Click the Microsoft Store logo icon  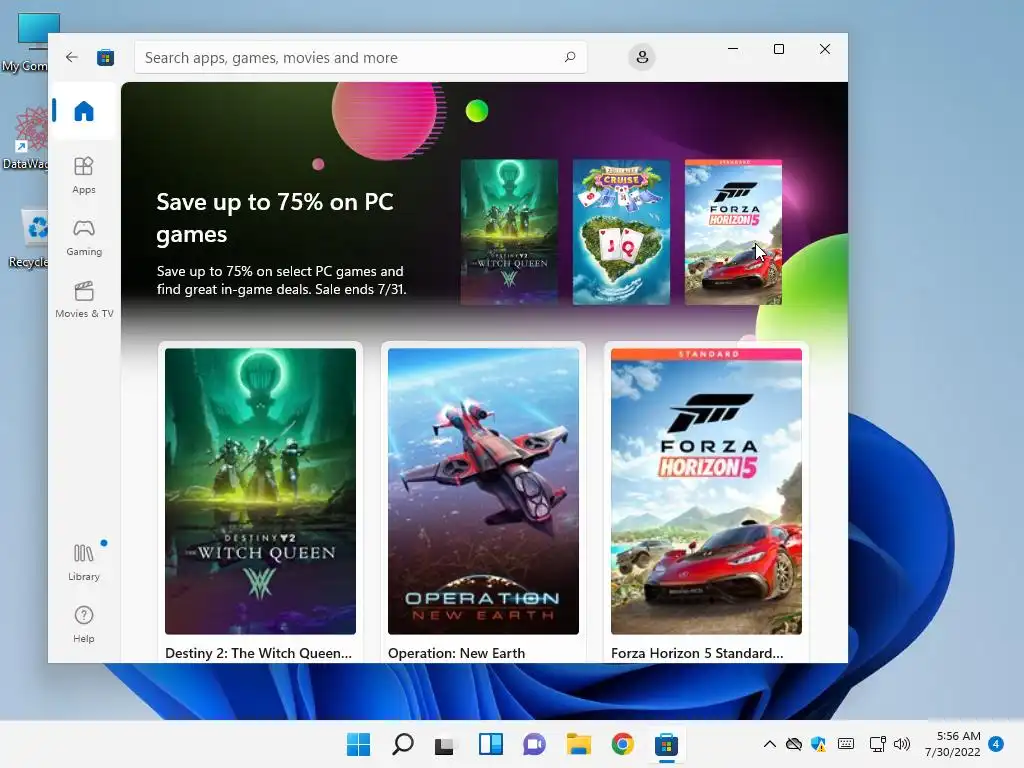coord(105,57)
